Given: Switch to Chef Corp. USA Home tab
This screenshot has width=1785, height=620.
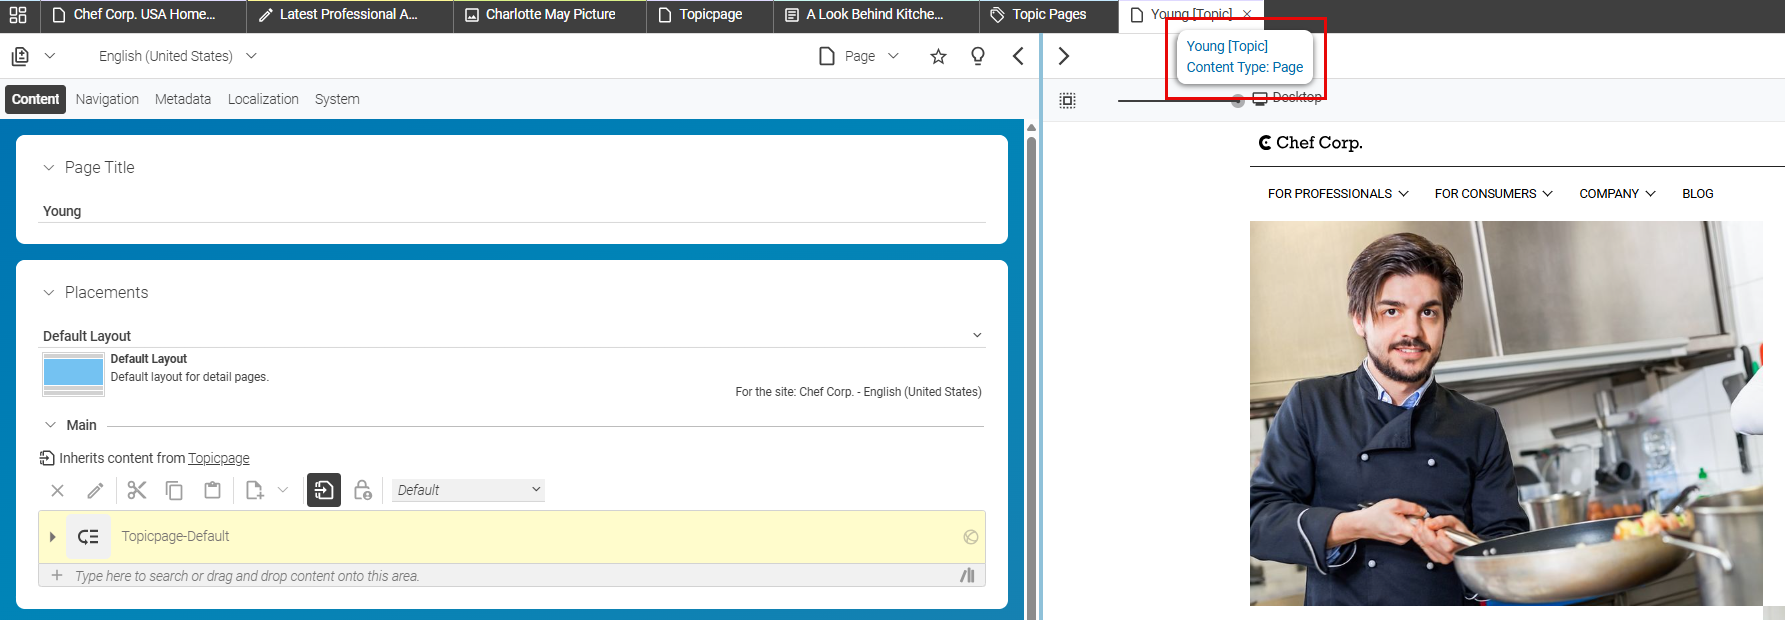Looking at the screenshot, I should pos(144,15).
